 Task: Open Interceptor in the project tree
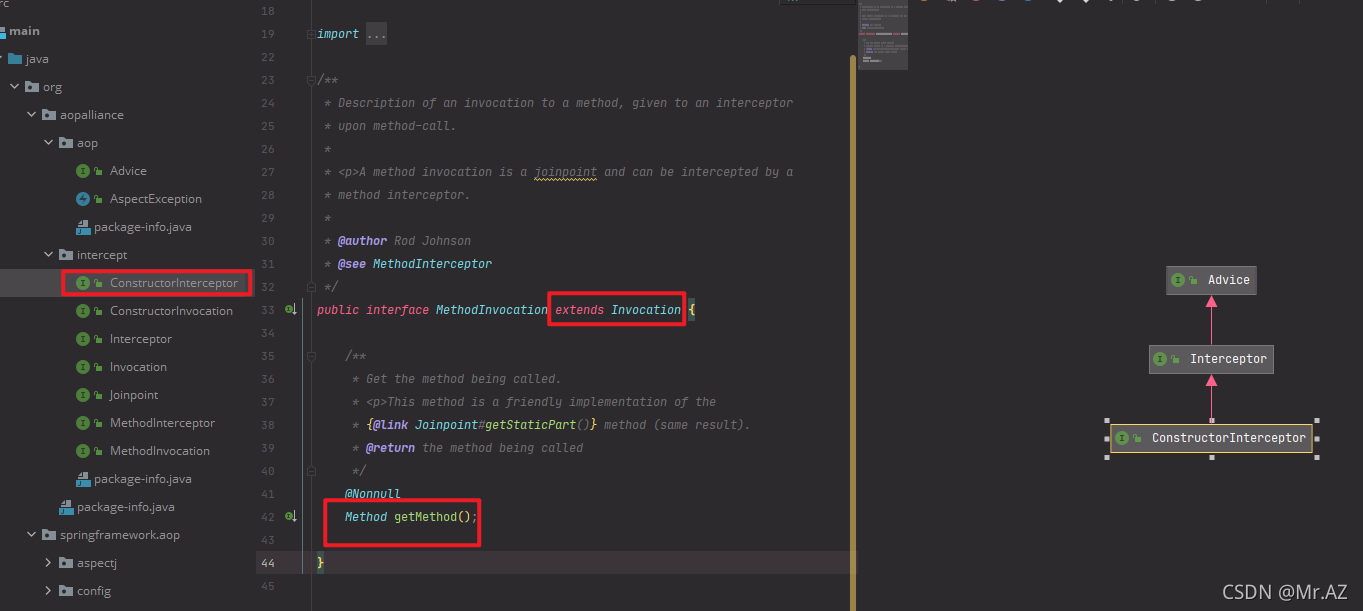tap(141, 339)
